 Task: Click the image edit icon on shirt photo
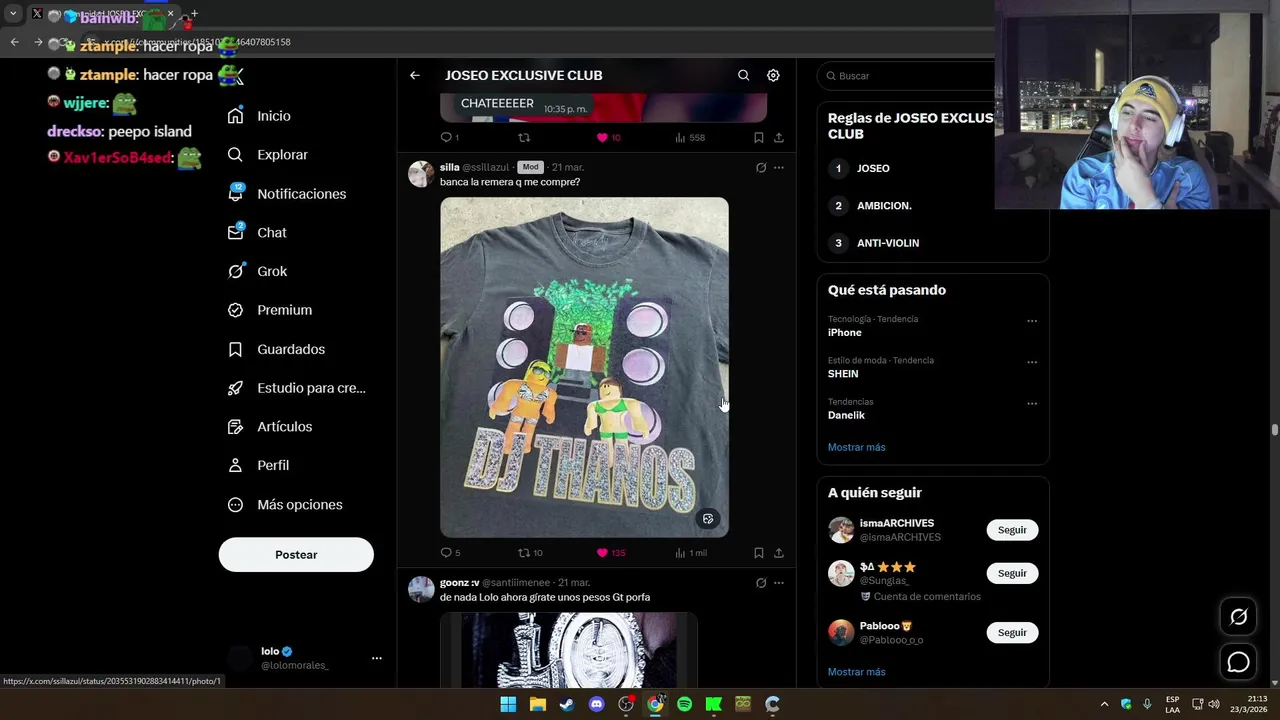pos(708,519)
